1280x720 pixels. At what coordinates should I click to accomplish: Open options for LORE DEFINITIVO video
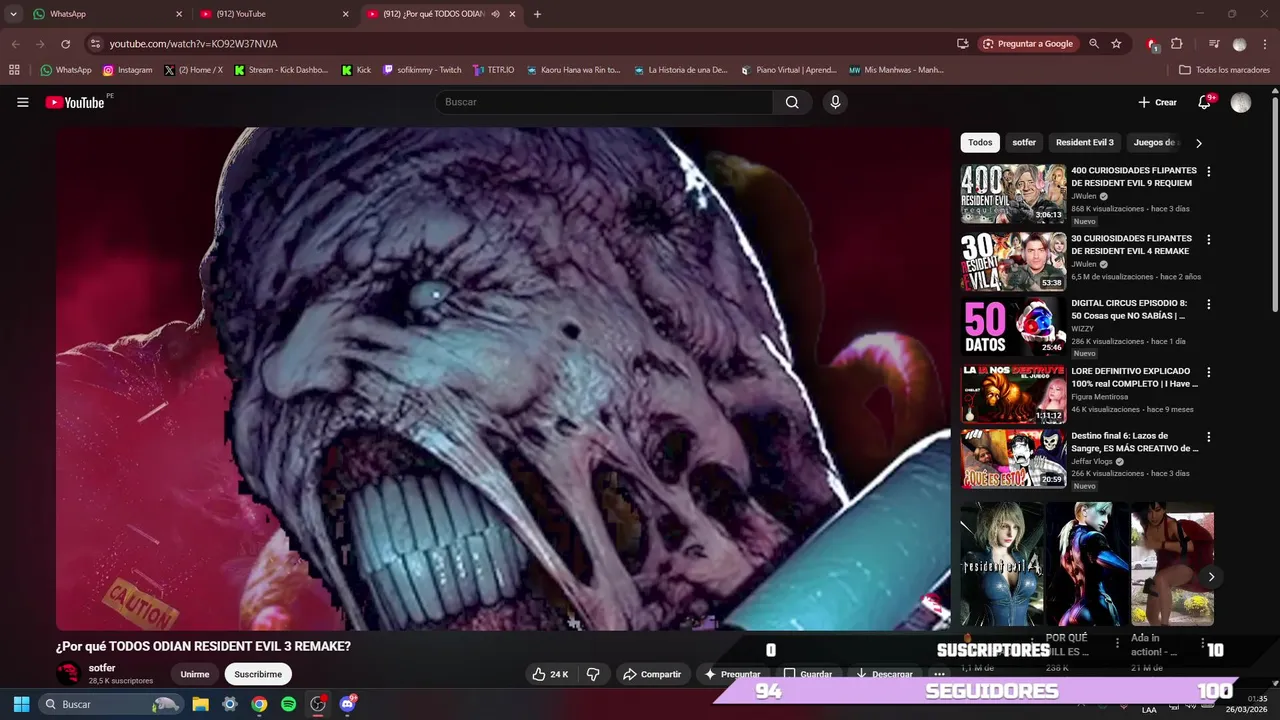(x=1208, y=372)
